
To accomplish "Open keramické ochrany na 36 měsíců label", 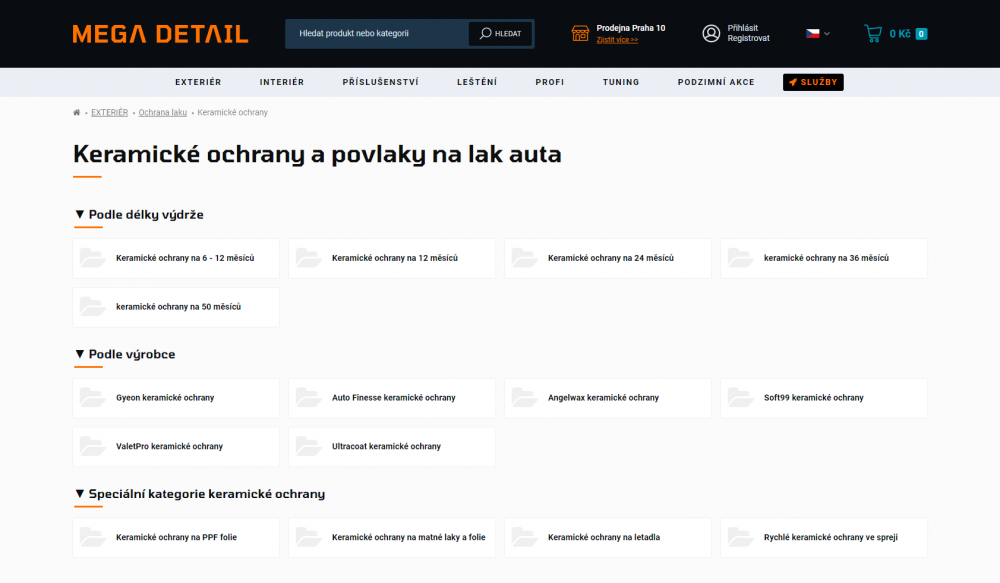I will [827, 258].
